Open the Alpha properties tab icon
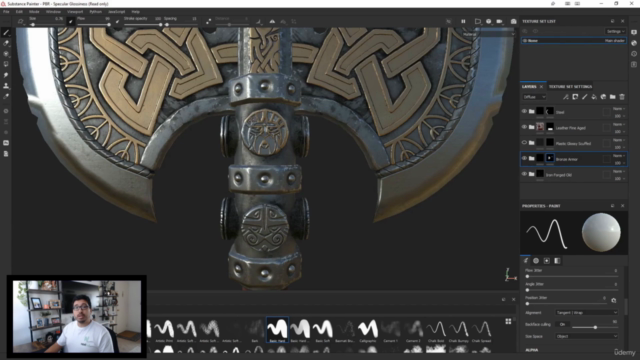The width and height of the screenshot is (640, 360). pos(536,260)
